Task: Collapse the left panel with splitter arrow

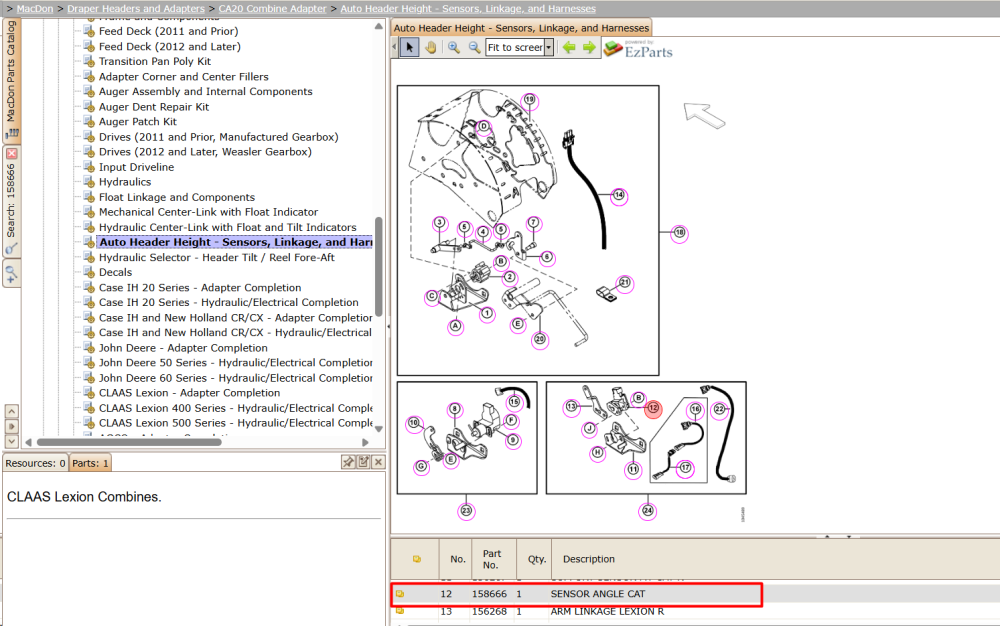Action: 388,326
